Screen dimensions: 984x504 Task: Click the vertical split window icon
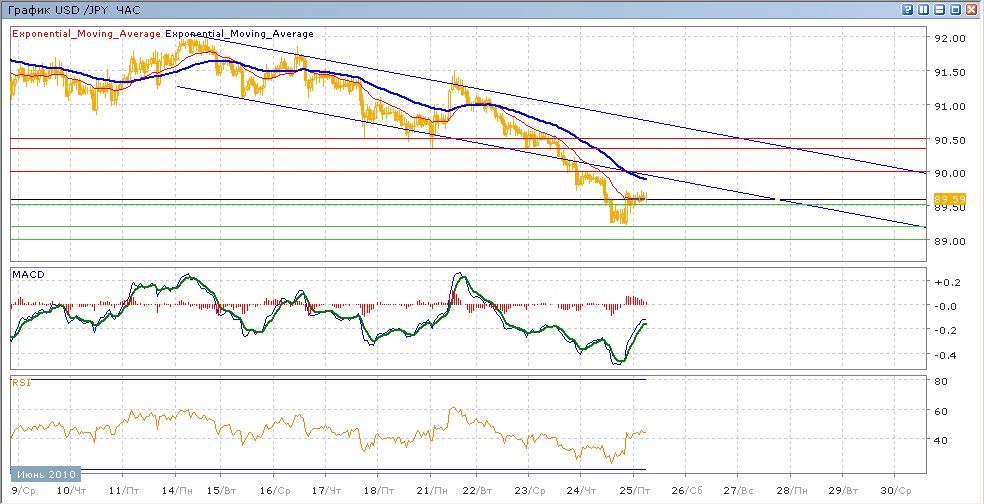[x=923, y=9]
